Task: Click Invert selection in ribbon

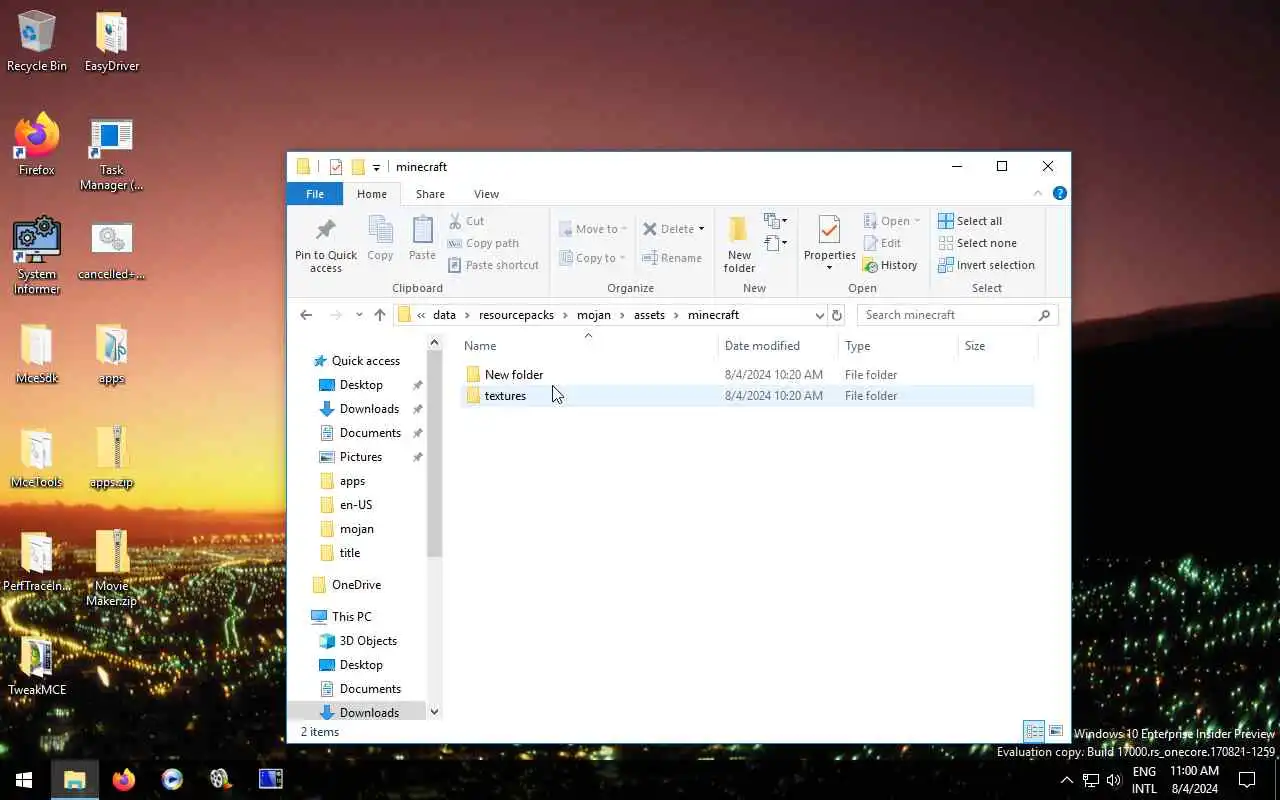Action: point(986,265)
